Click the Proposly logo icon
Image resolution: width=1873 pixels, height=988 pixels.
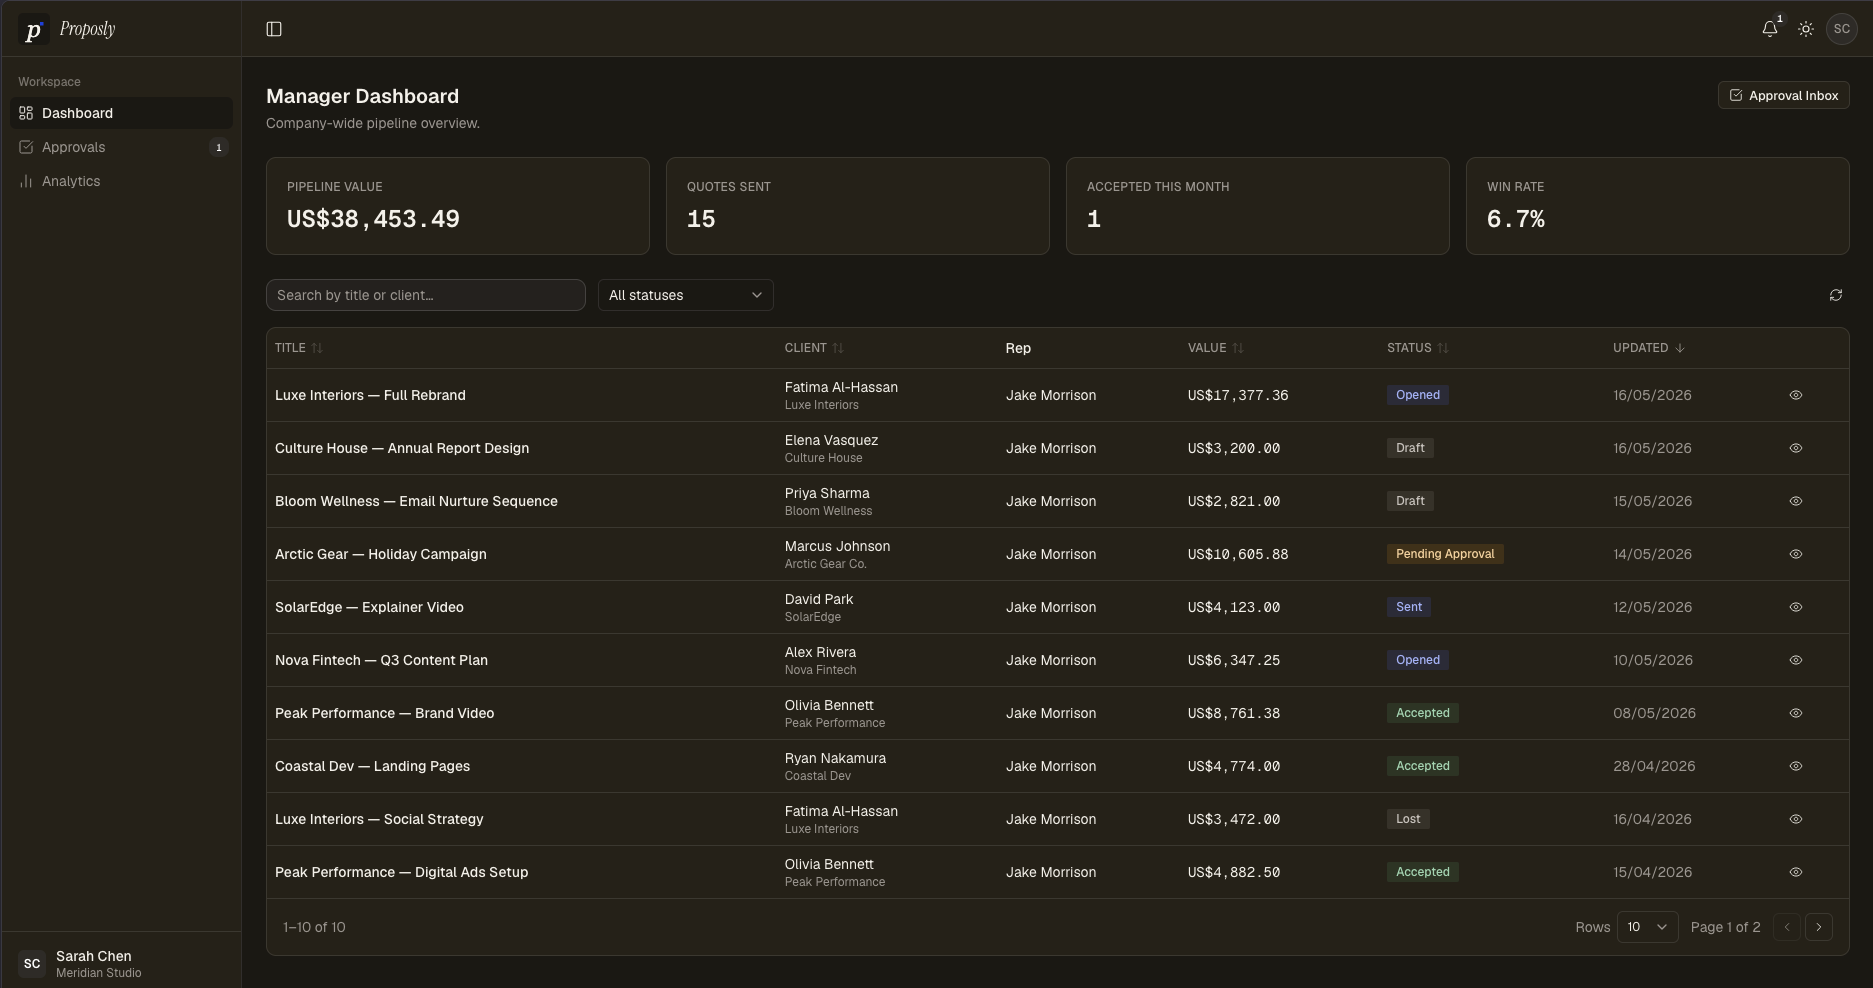[33, 30]
